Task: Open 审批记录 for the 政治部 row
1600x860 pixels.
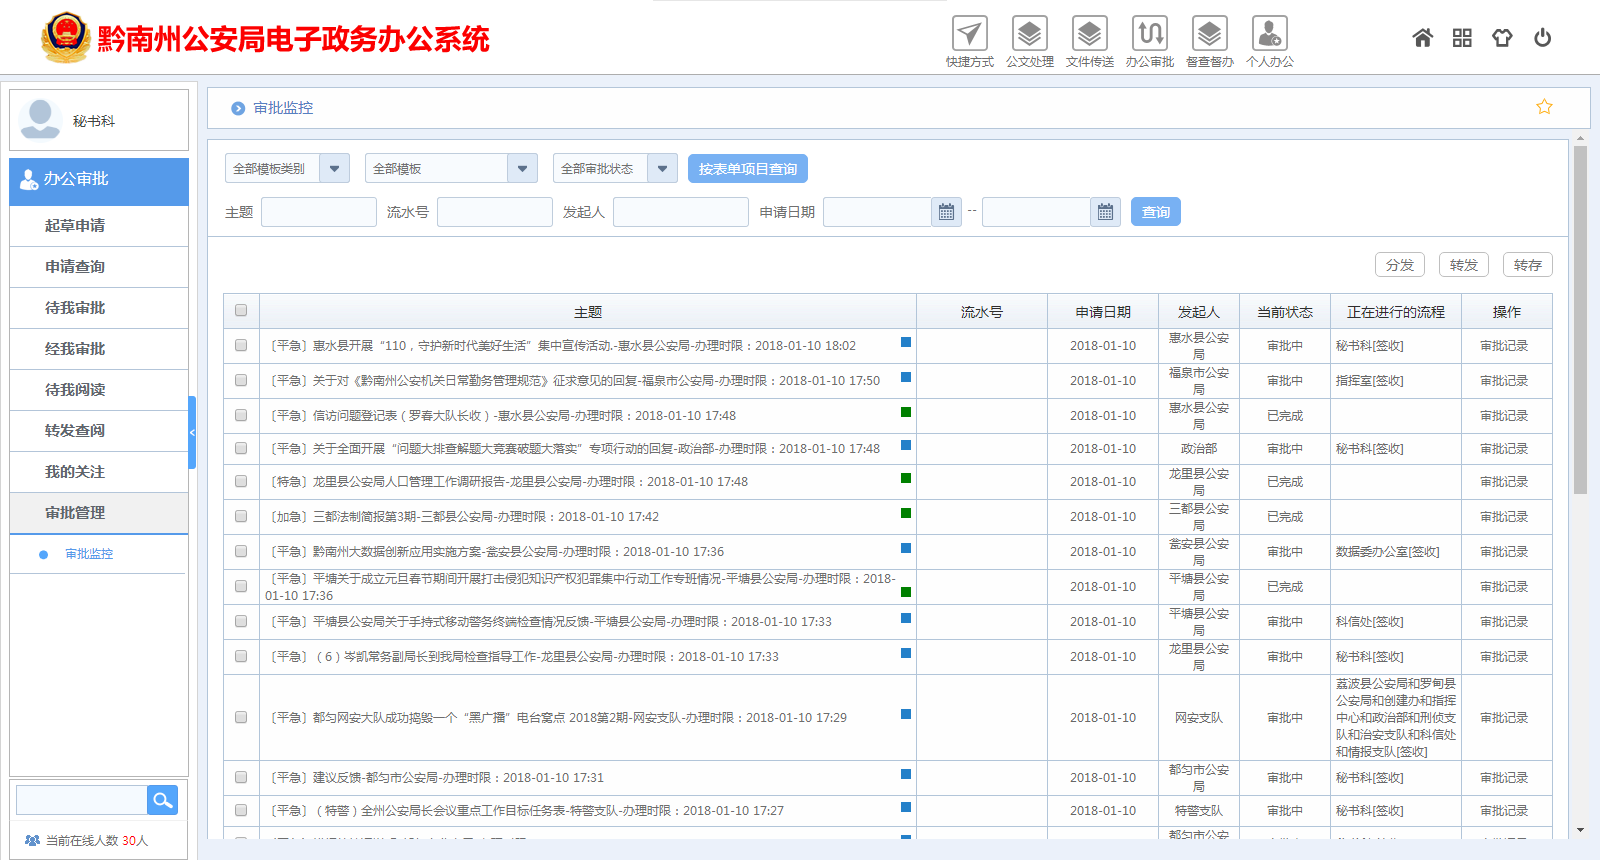Action: 1504,449
